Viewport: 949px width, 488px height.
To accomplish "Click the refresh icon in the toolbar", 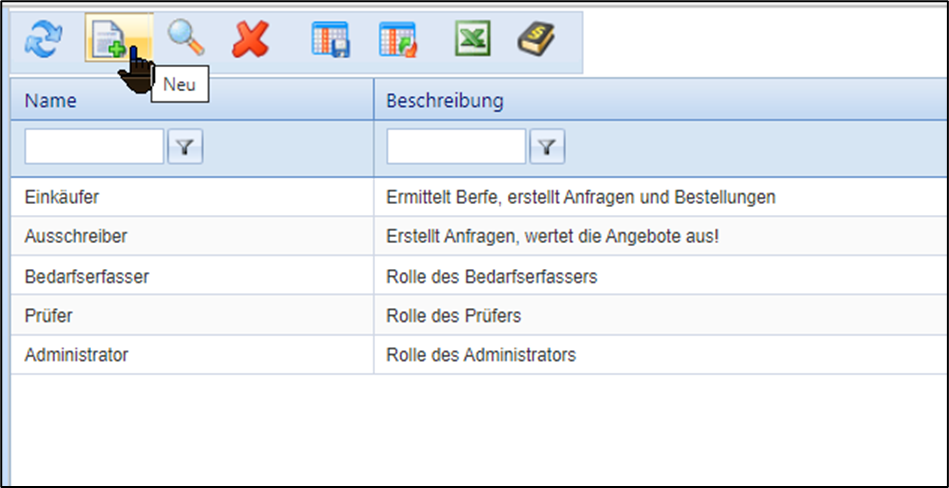I will 42,38.
